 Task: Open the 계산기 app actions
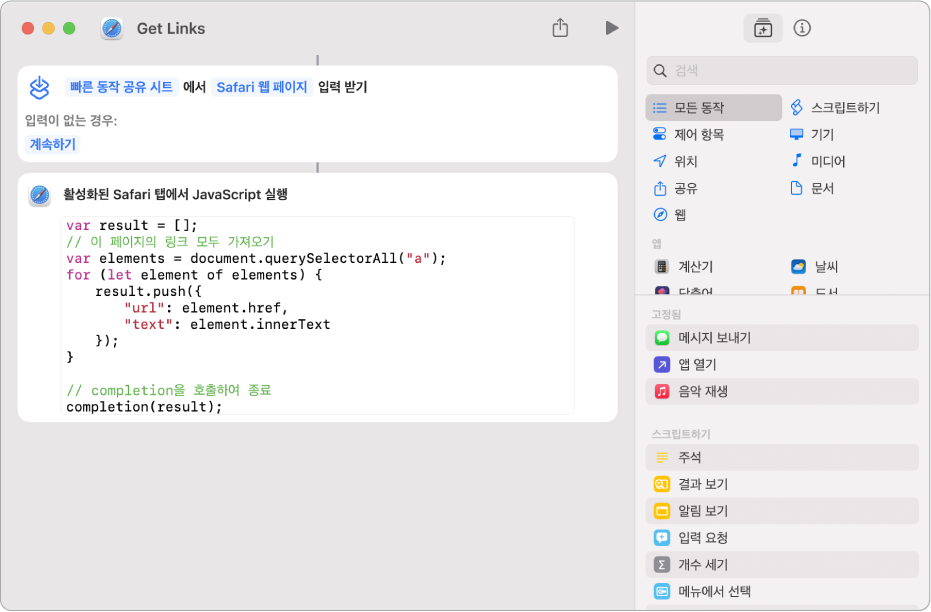click(683, 267)
